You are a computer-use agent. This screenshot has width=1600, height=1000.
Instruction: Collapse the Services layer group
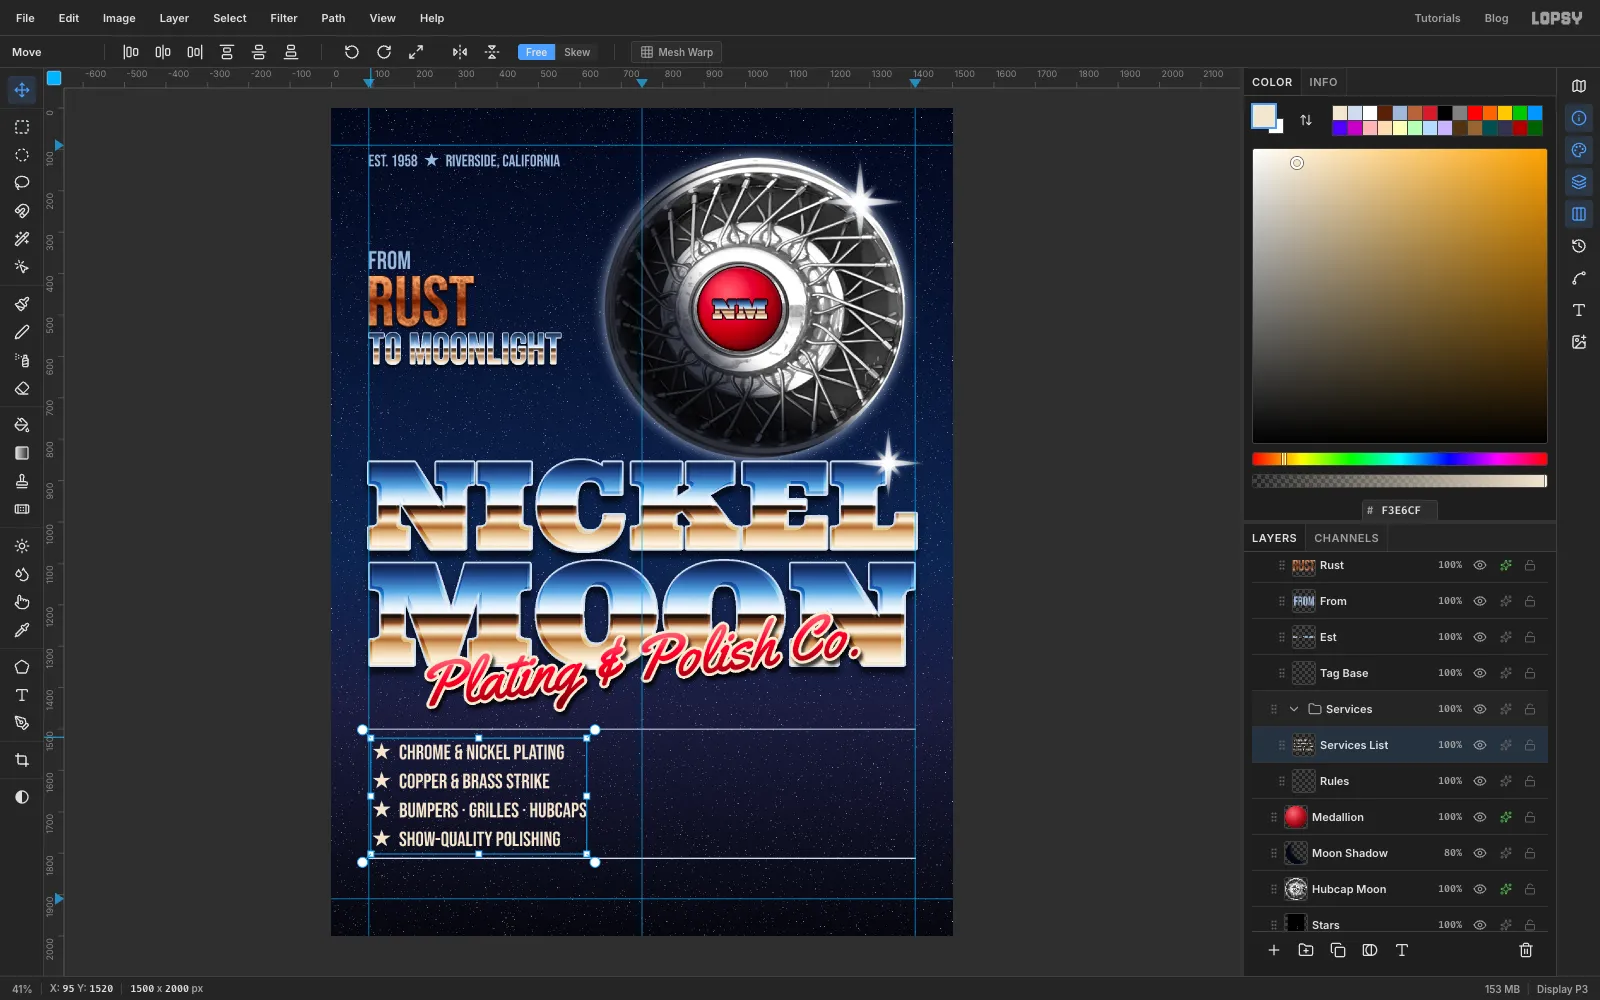pyautogui.click(x=1294, y=709)
